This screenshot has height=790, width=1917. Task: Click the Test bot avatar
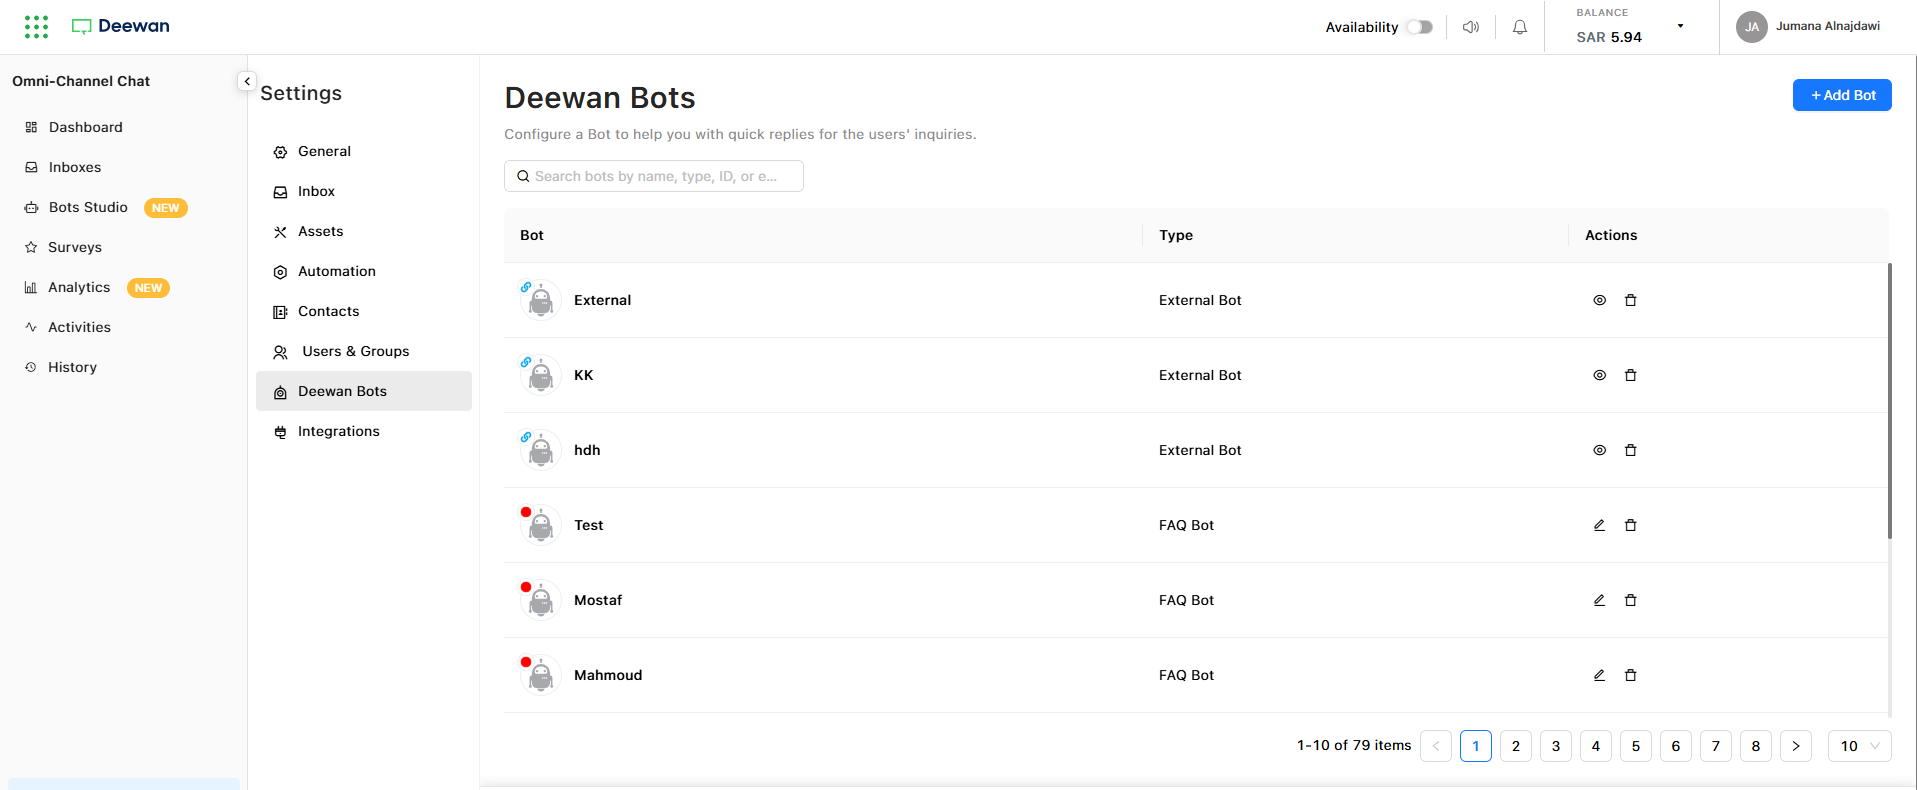540,525
